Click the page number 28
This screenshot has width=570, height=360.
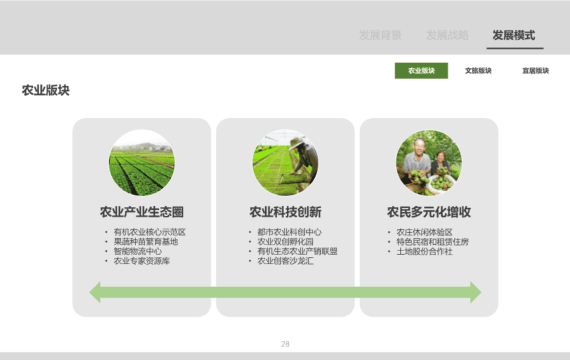[285, 344]
